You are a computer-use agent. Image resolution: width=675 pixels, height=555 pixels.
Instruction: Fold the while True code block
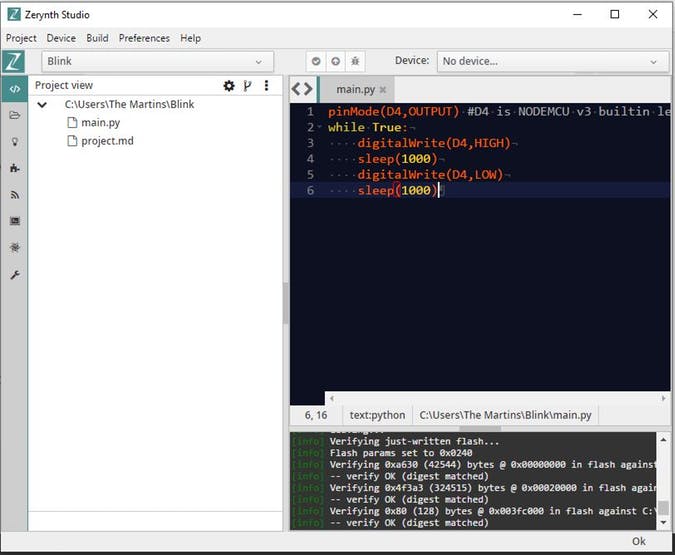(320, 127)
